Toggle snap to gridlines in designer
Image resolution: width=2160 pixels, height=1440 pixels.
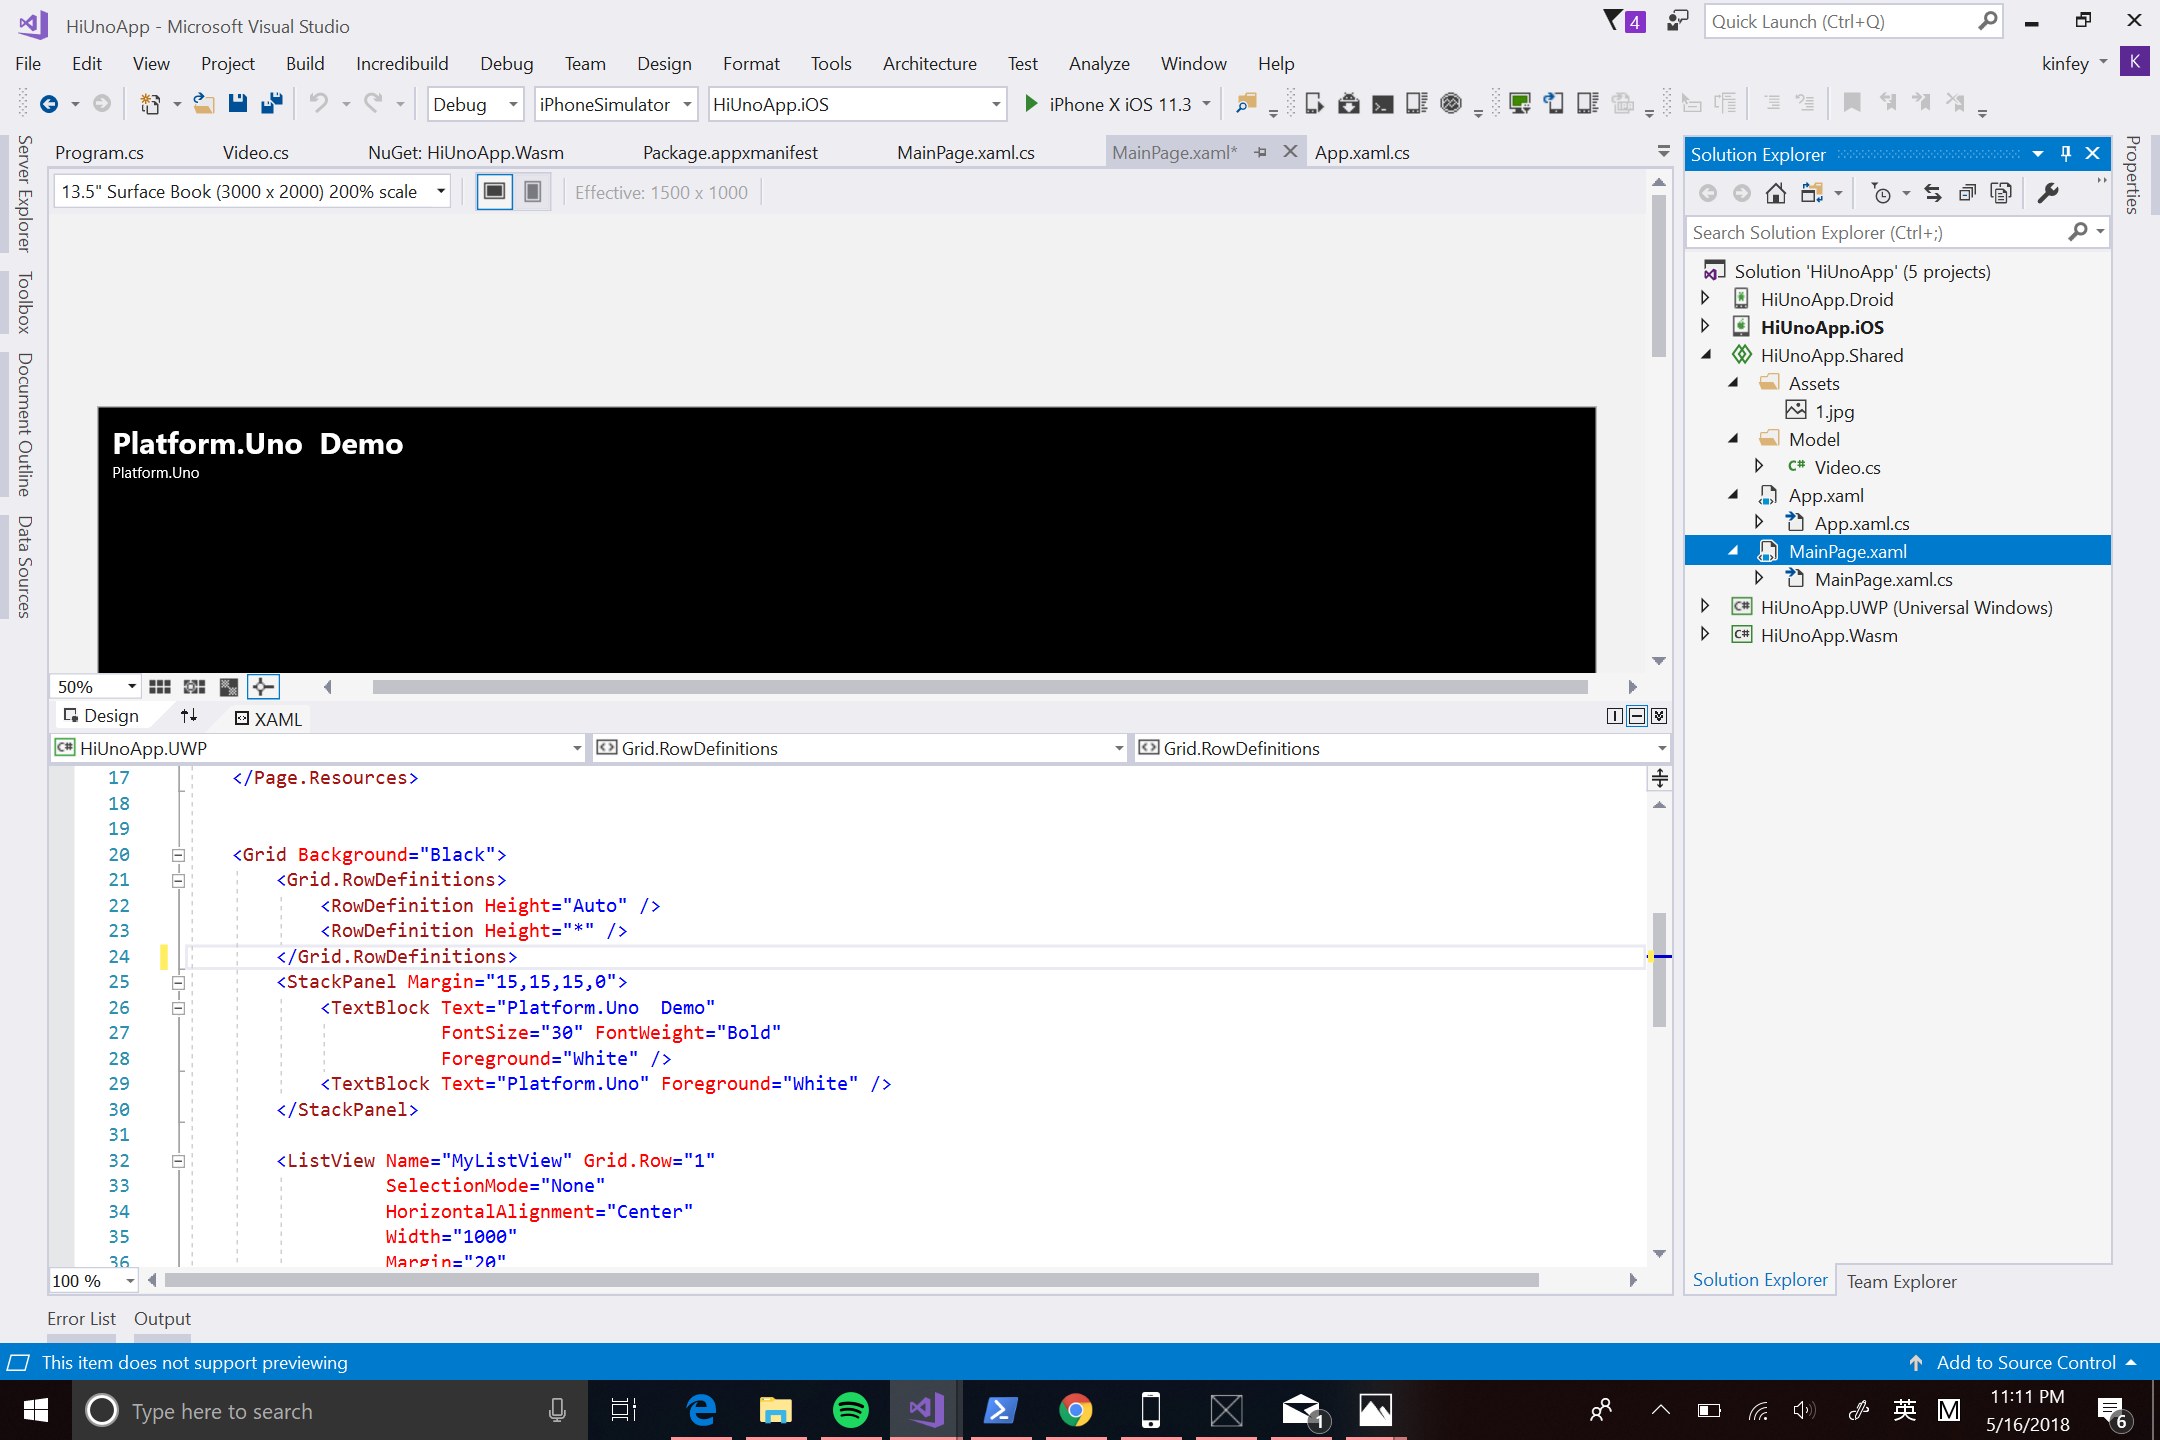[195, 687]
